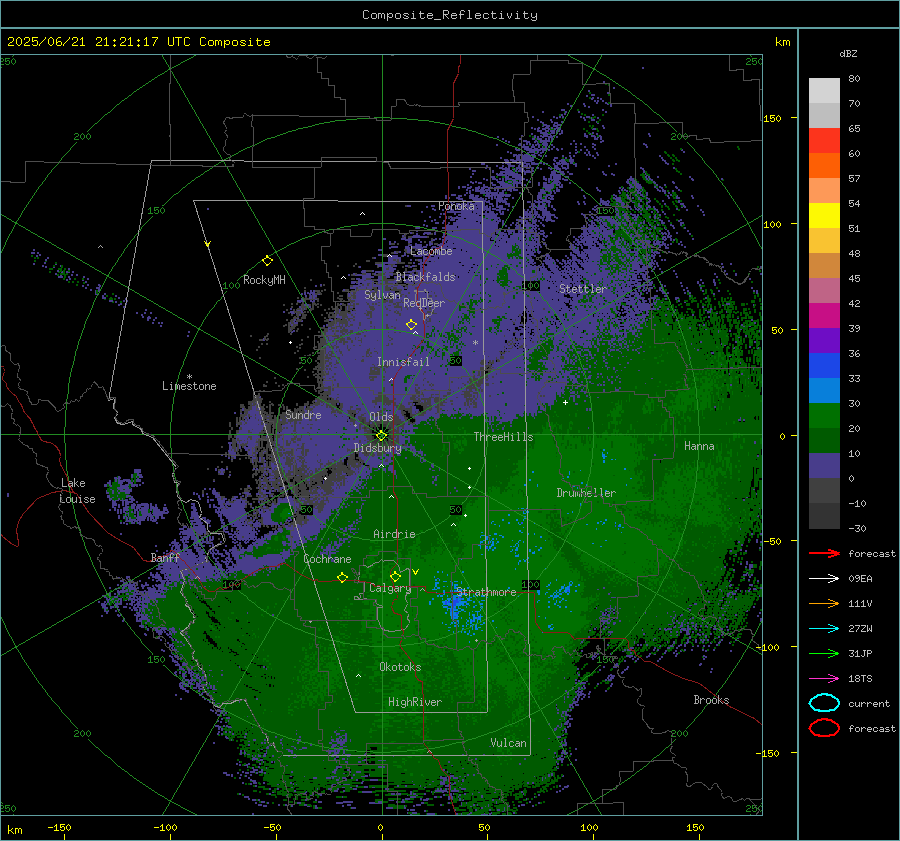Screen dimensions: 900x841
Task: Click the Stettler label
Action: click(583, 289)
